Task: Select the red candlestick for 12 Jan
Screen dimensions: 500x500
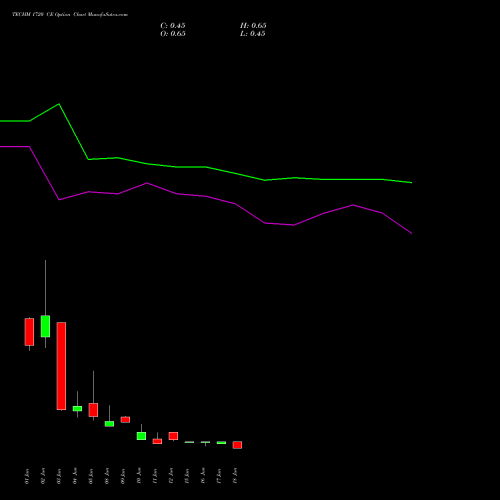Action: tap(173, 436)
